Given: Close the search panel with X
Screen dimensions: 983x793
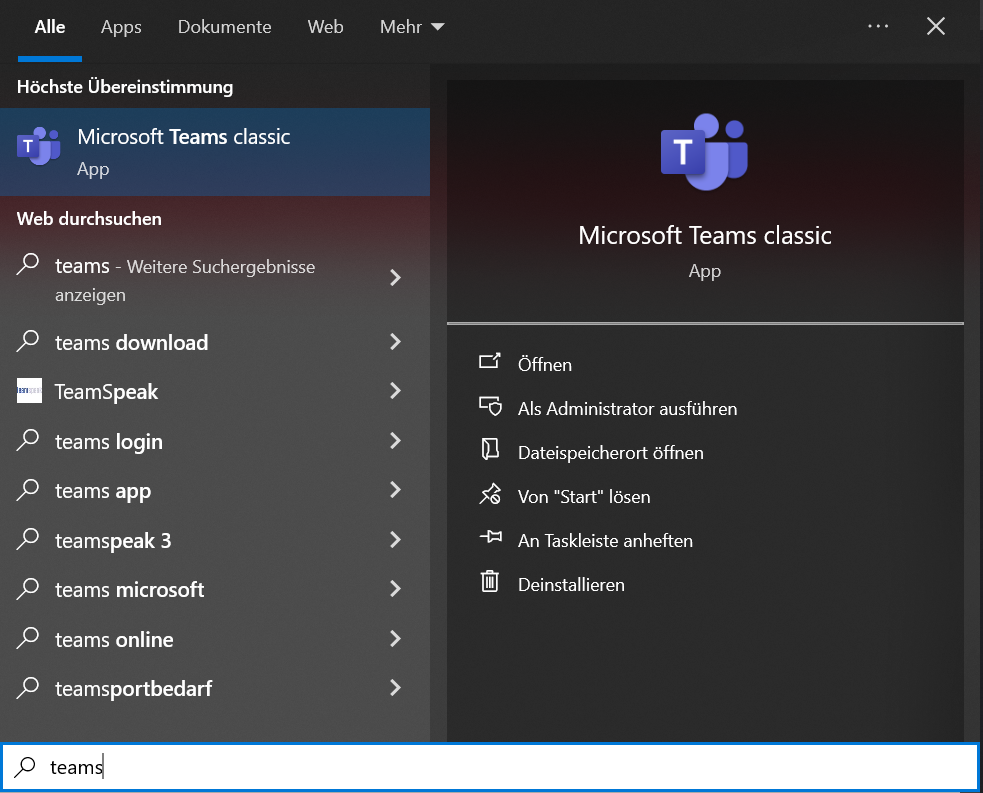Looking at the screenshot, I should click(x=935, y=26).
